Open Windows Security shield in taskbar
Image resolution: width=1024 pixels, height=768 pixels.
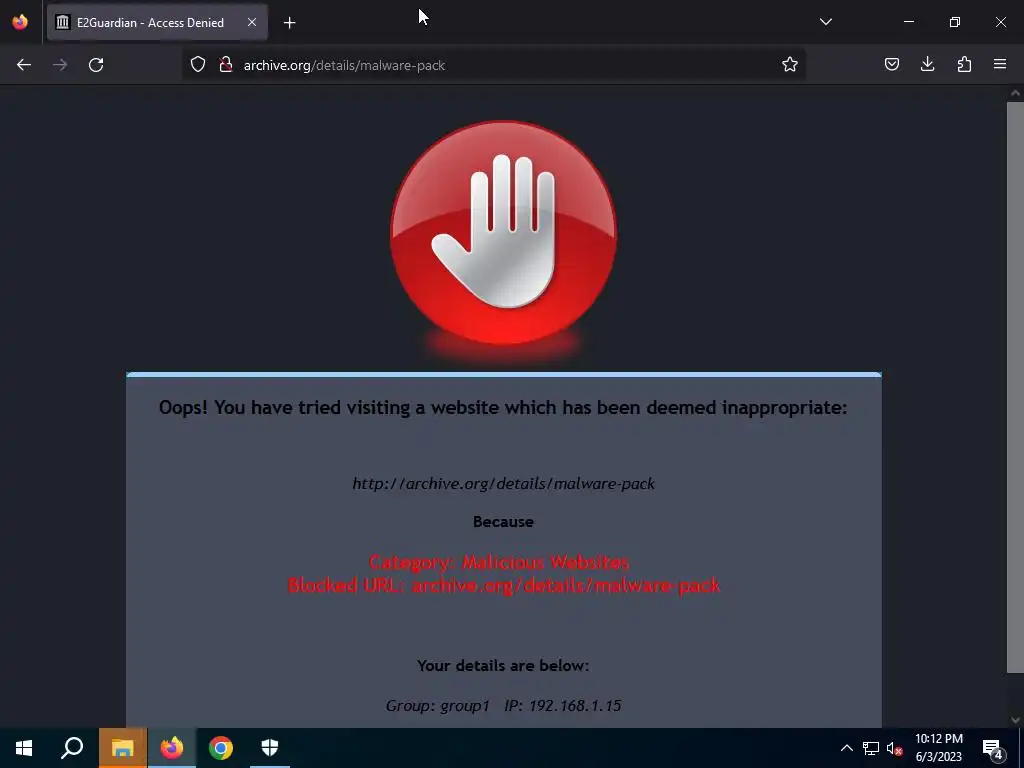pyautogui.click(x=270, y=748)
